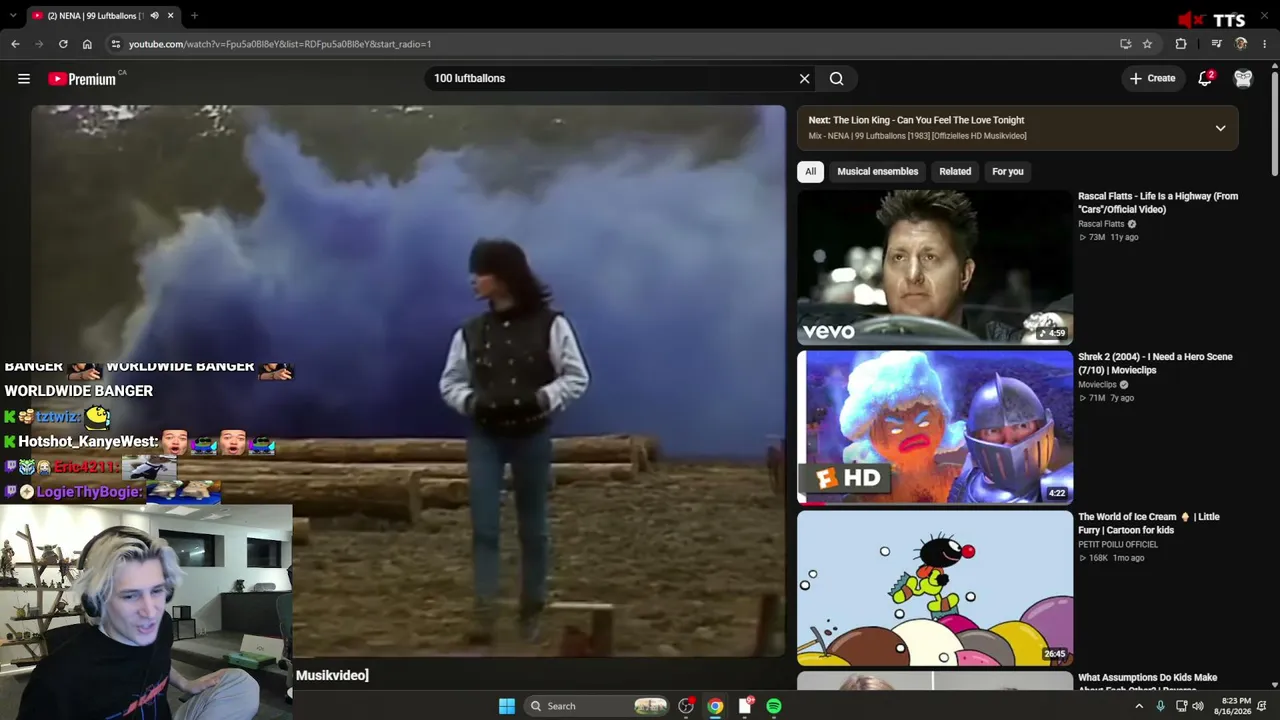
Task: Open 'The World of Ice Cream' title
Action: 1149,523
